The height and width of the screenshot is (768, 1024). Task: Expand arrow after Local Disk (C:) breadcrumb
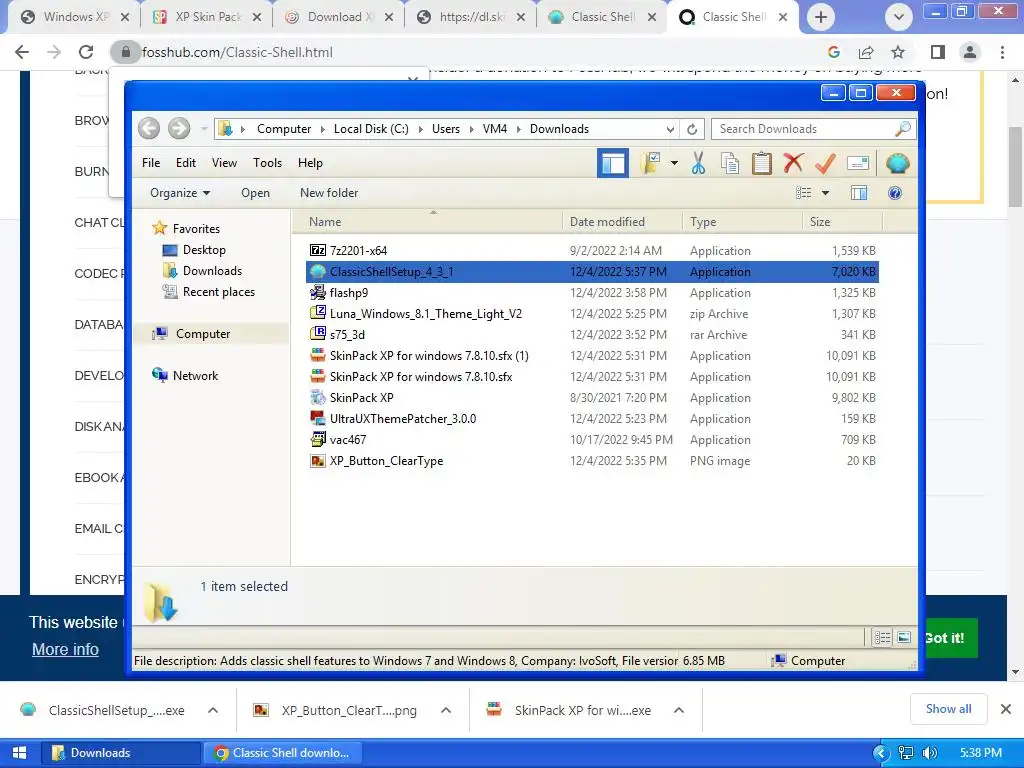point(420,129)
